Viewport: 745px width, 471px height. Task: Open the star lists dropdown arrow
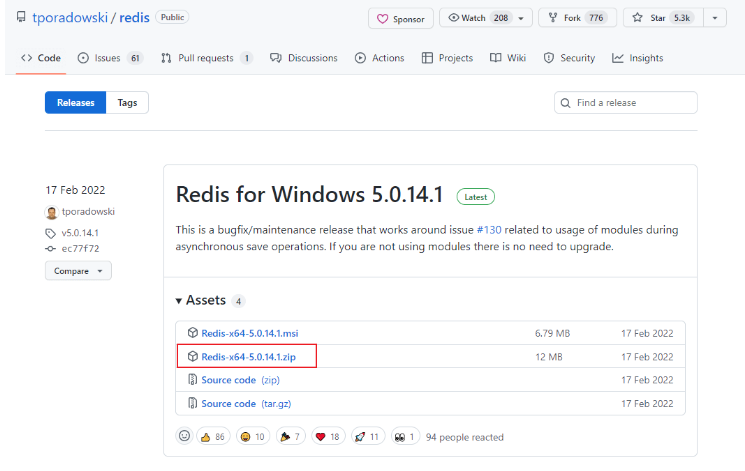point(715,18)
